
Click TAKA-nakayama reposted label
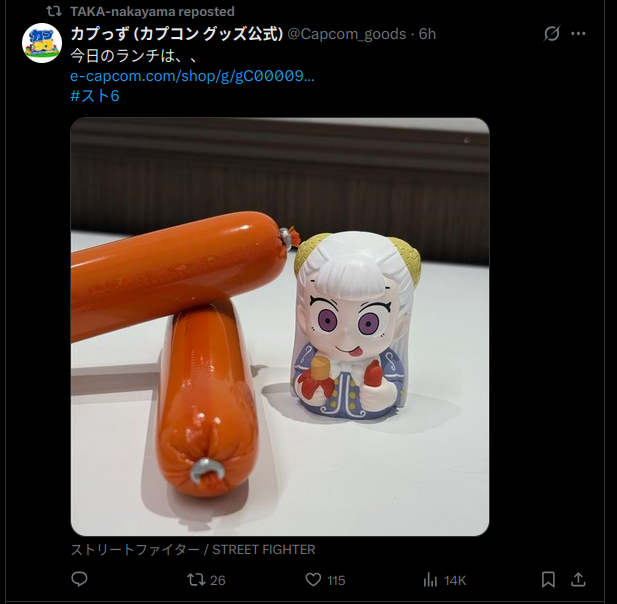(152, 11)
